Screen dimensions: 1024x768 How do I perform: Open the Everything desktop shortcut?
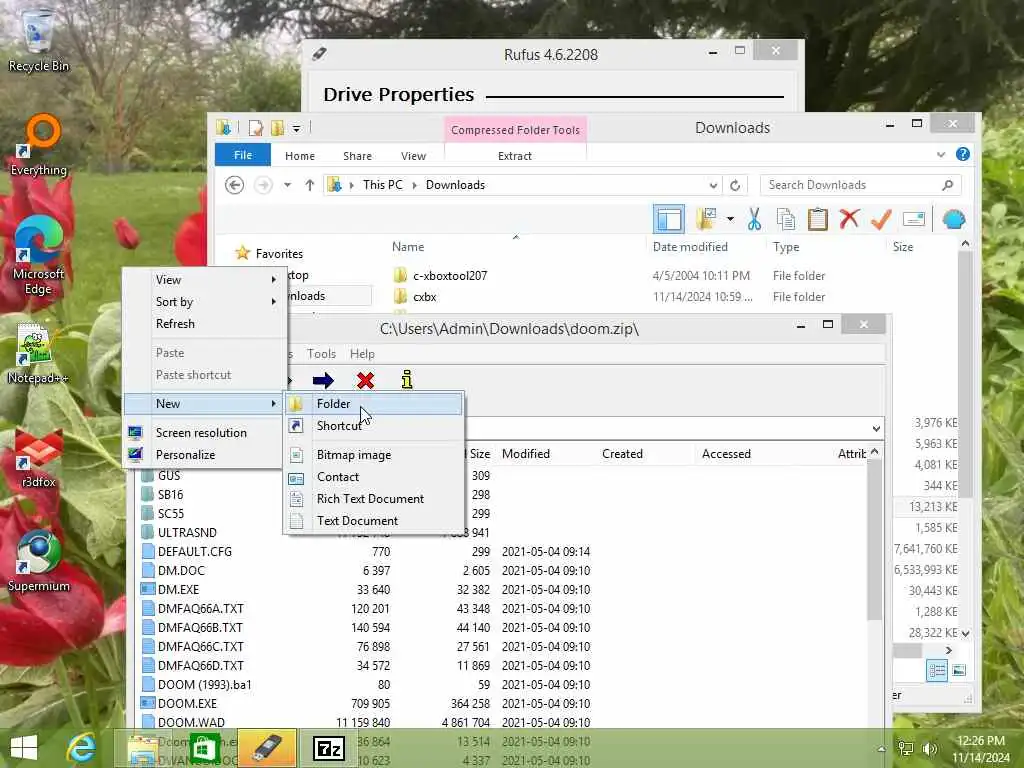coord(39,145)
